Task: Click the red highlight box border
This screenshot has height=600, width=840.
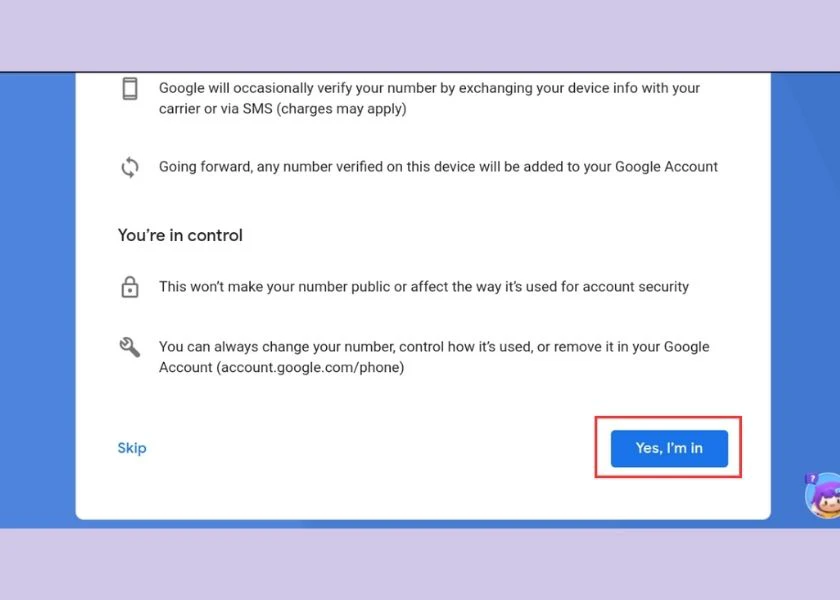Action: (668, 418)
